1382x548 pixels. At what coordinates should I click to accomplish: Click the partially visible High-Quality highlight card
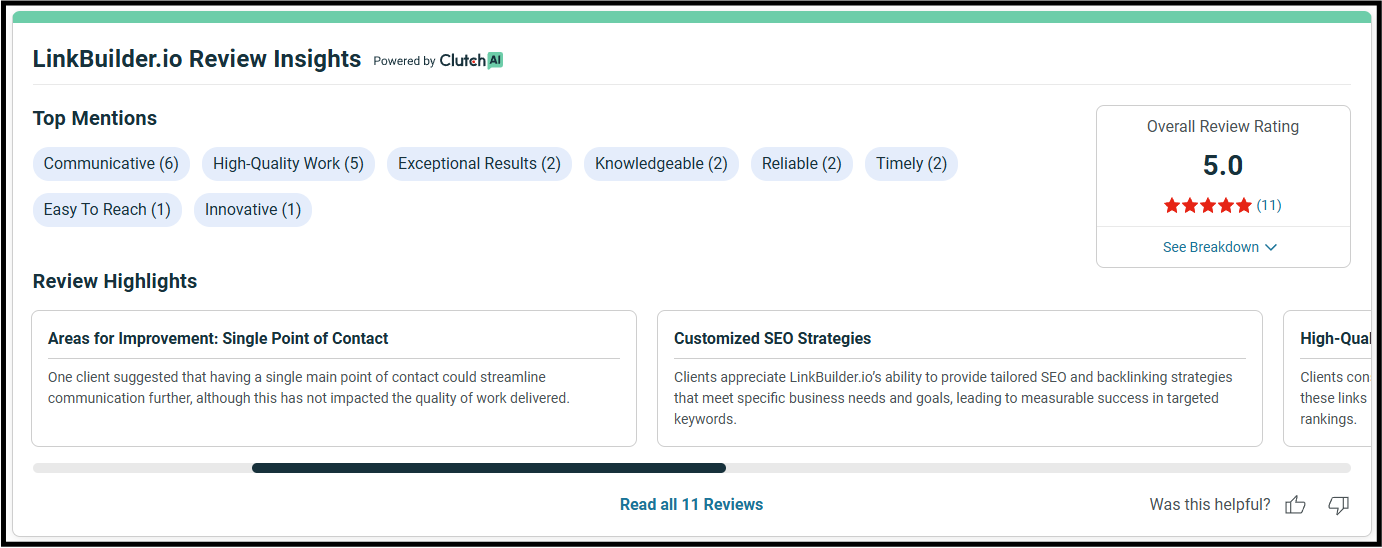click(1327, 378)
